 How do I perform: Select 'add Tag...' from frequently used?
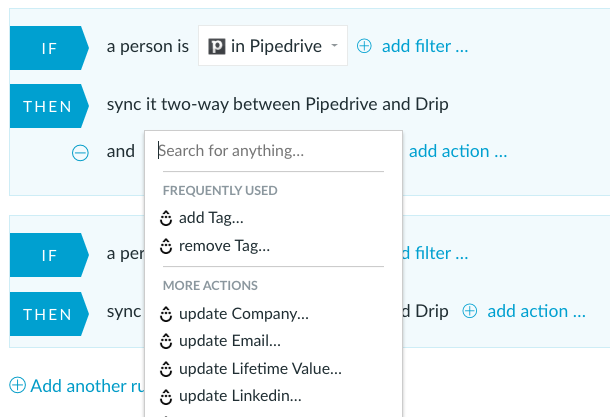(211, 218)
